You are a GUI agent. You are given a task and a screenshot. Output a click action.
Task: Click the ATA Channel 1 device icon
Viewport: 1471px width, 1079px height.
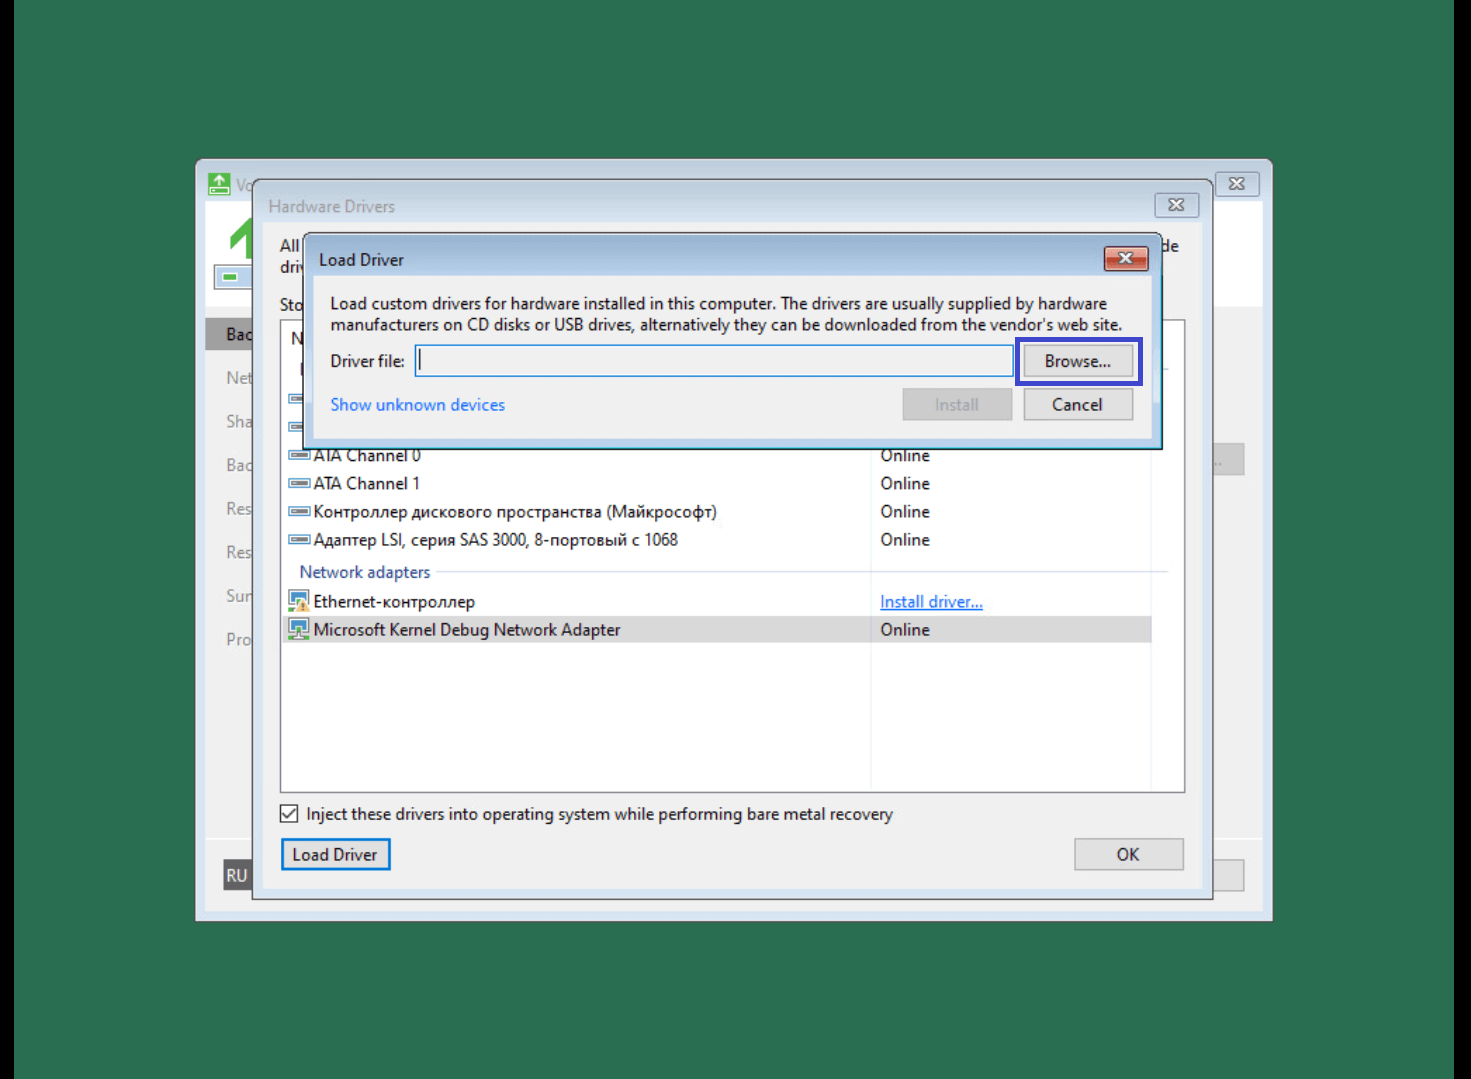[298, 484]
